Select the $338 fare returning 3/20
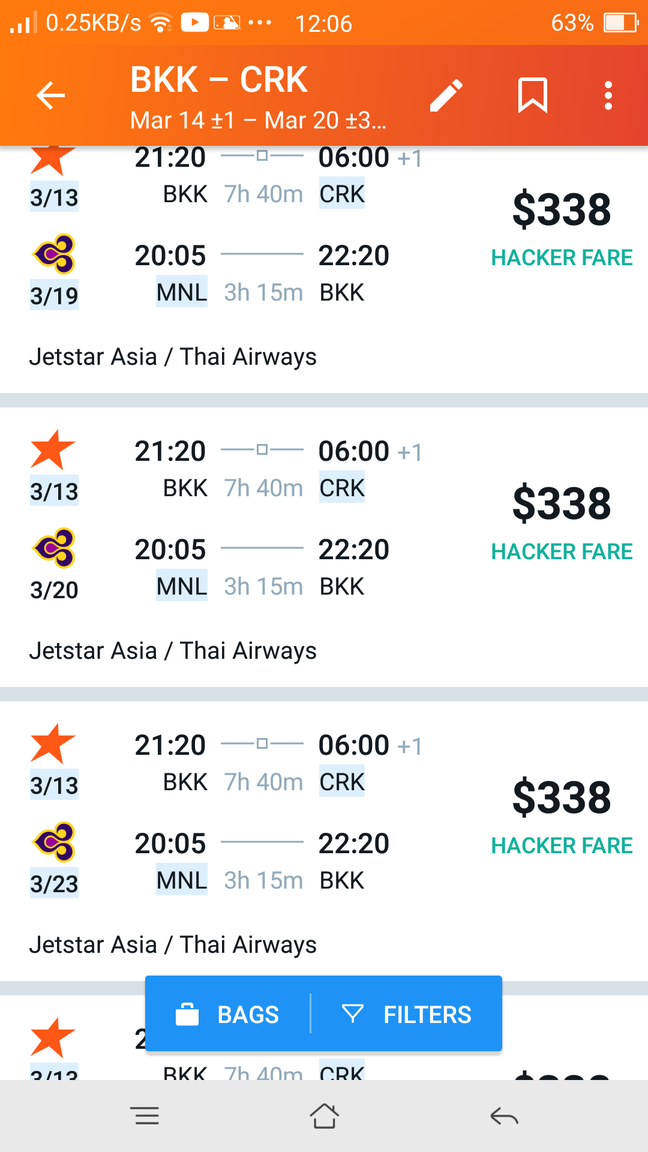This screenshot has height=1152, width=648. pyautogui.click(x=324, y=547)
